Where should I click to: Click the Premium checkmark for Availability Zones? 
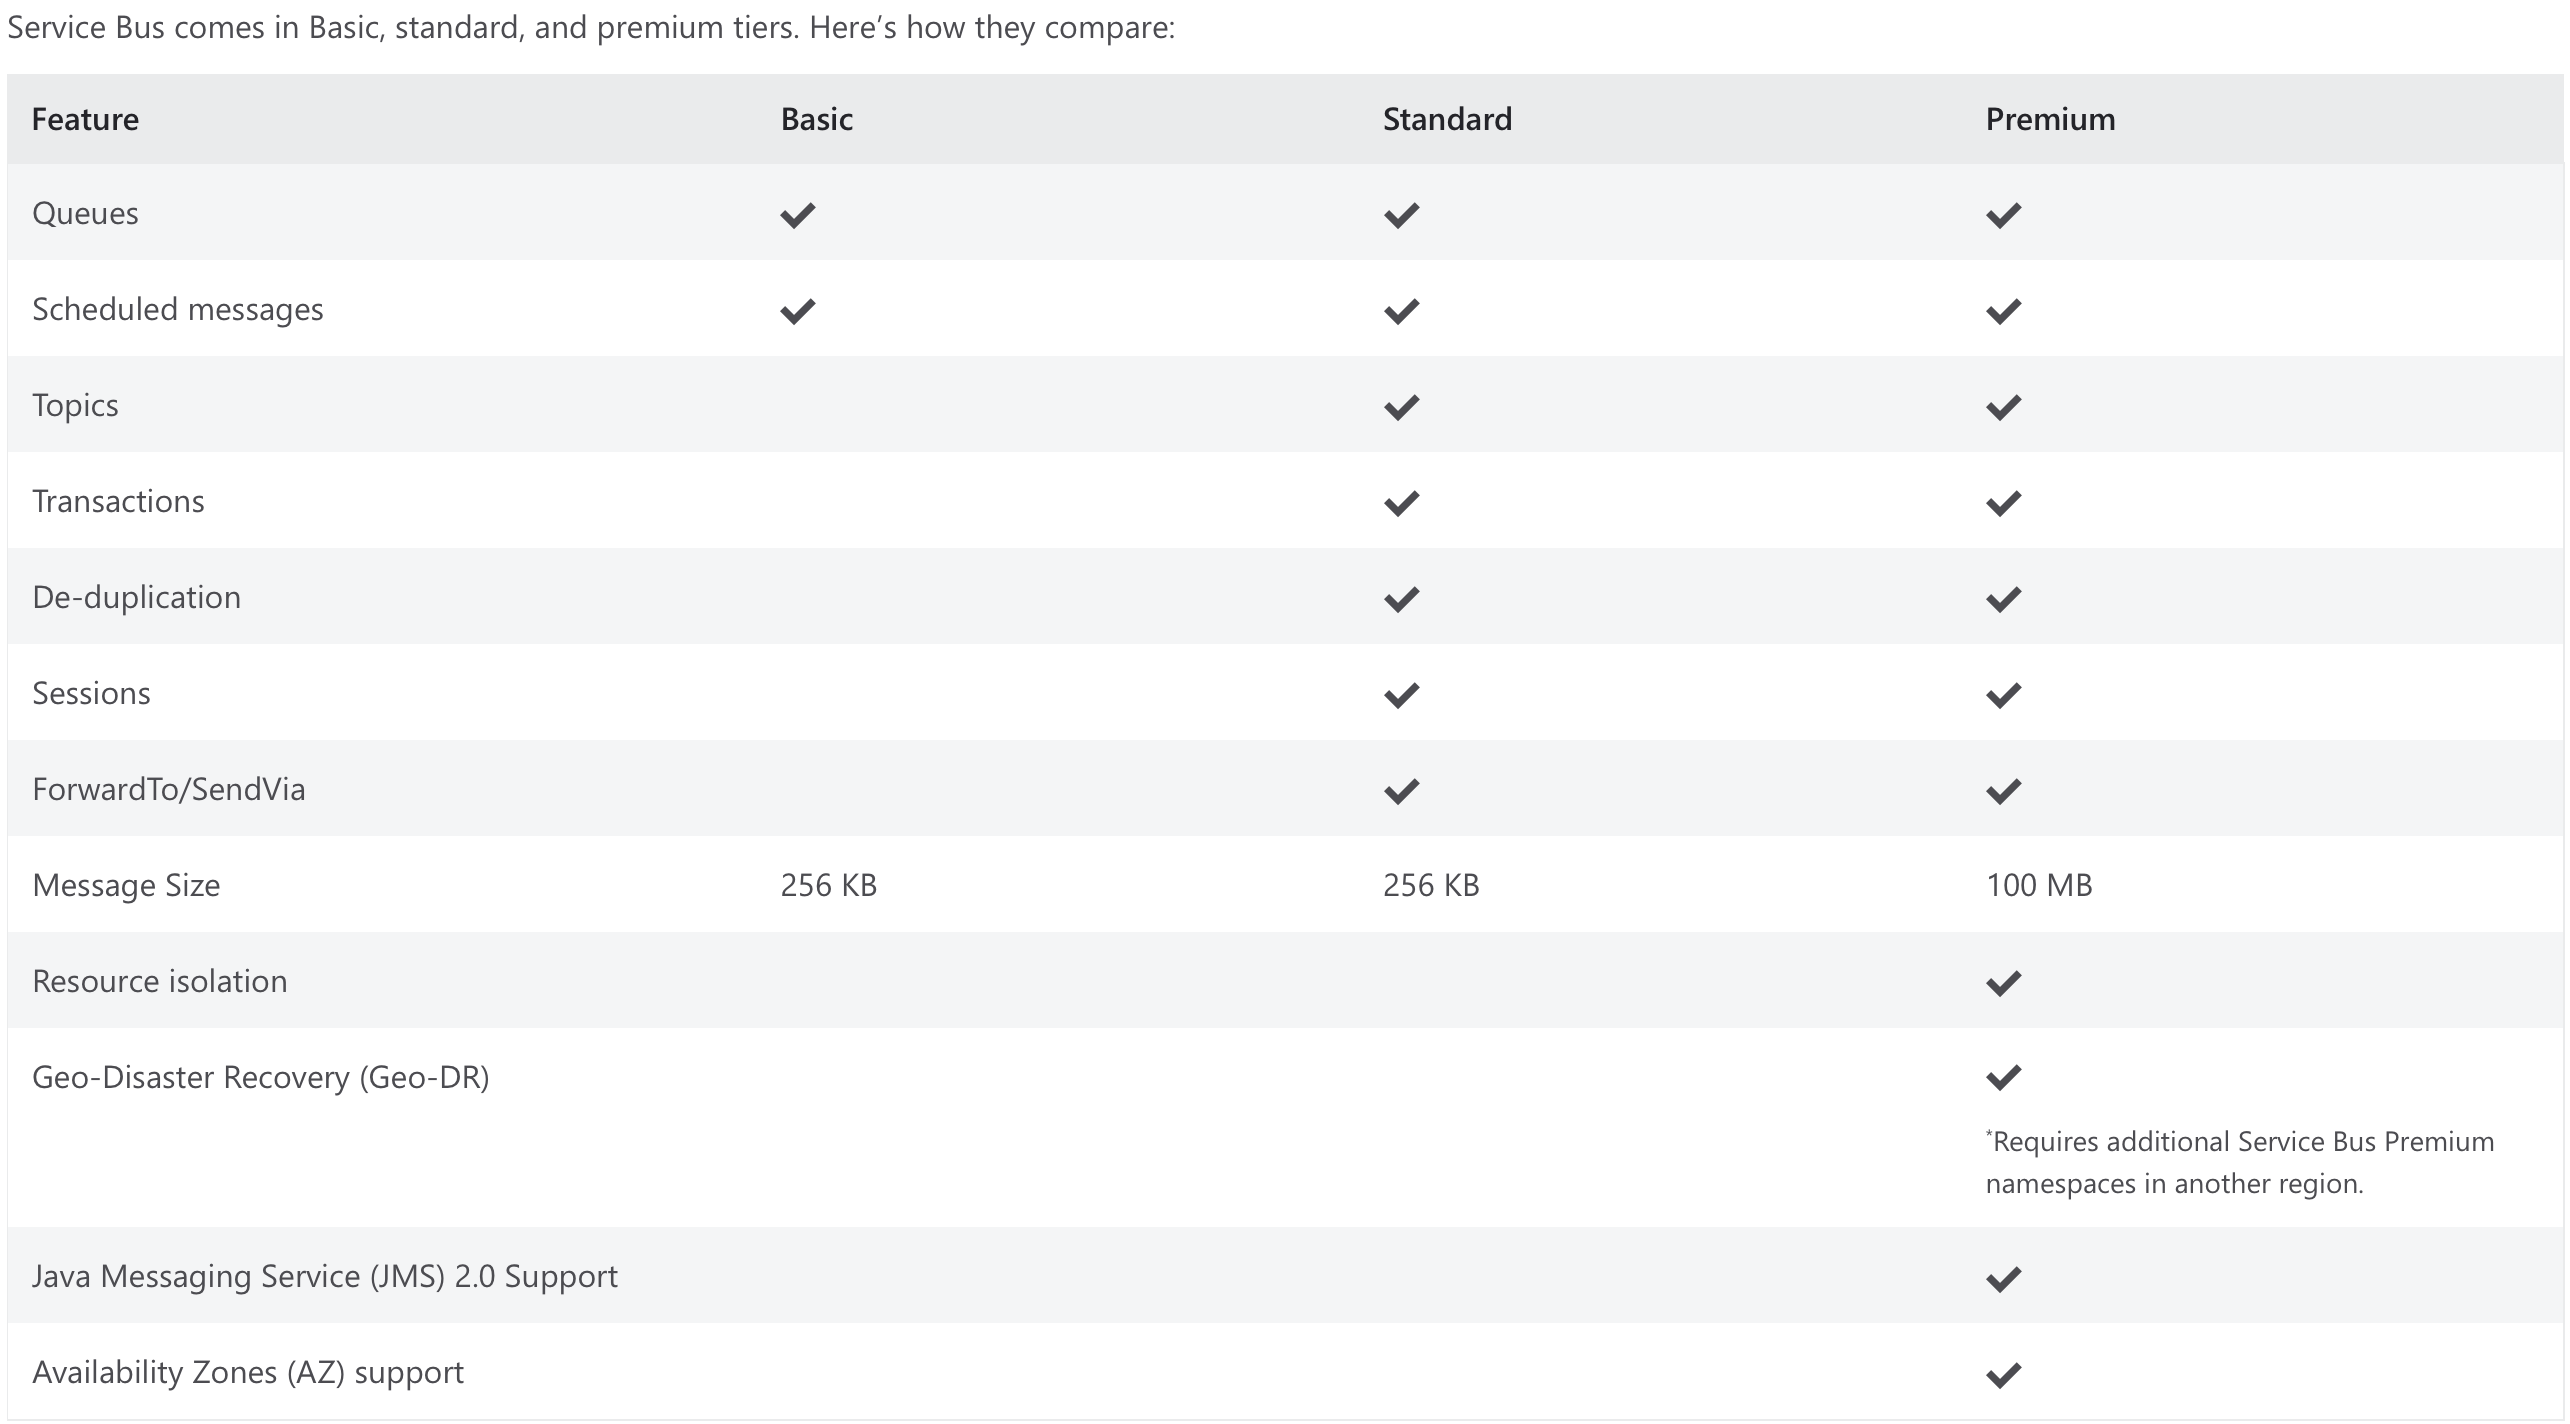tap(2003, 1375)
